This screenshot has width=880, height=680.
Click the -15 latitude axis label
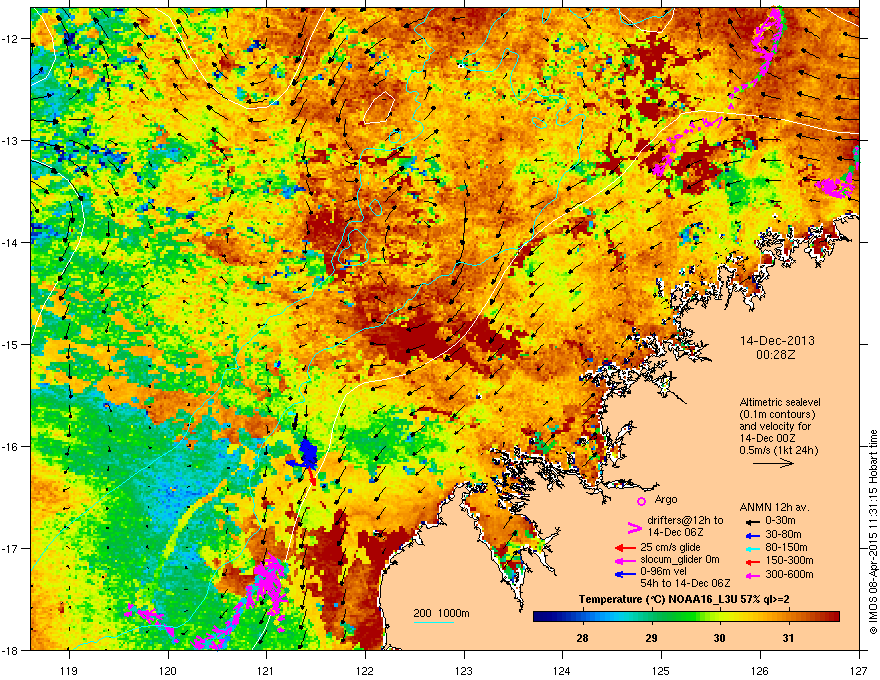tap(10, 344)
